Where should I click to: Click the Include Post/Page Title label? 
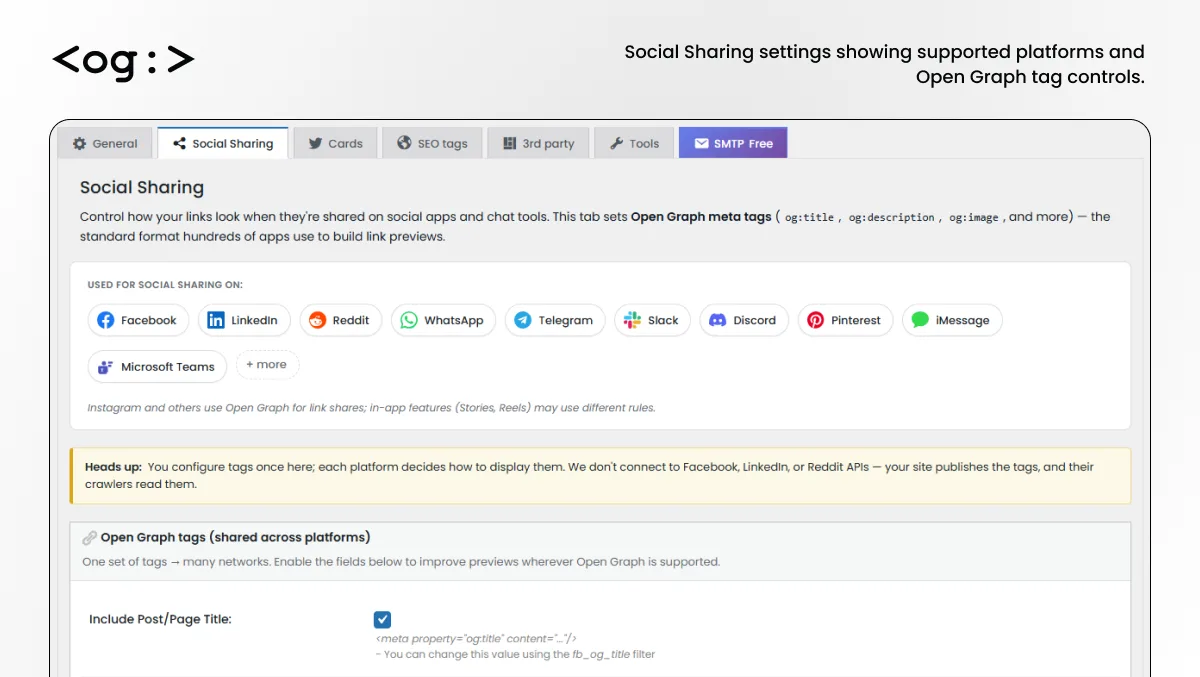(160, 619)
